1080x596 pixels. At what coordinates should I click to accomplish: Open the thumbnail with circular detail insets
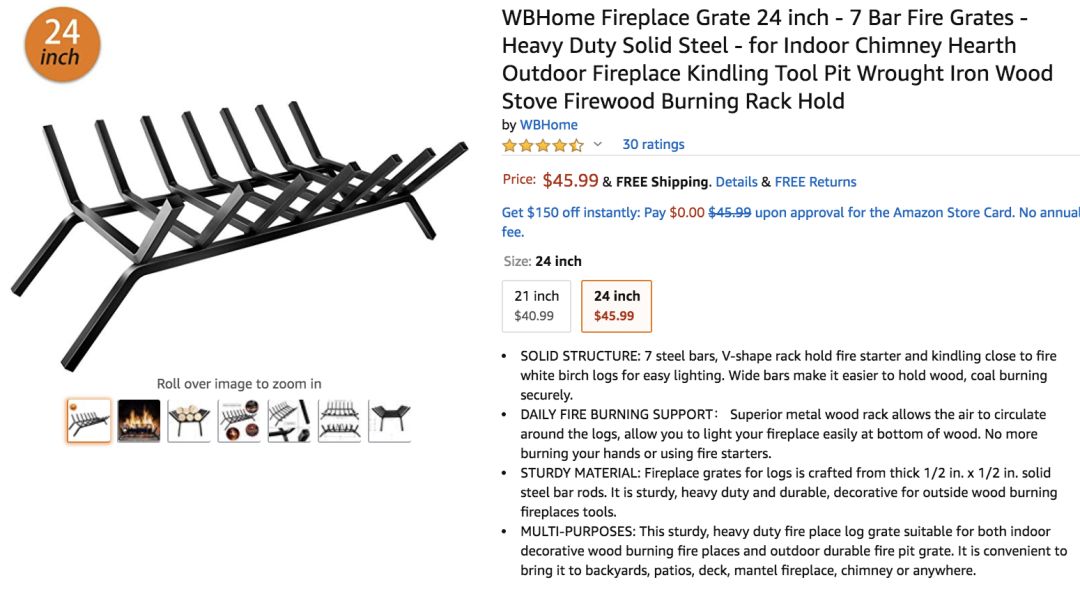(x=239, y=420)
